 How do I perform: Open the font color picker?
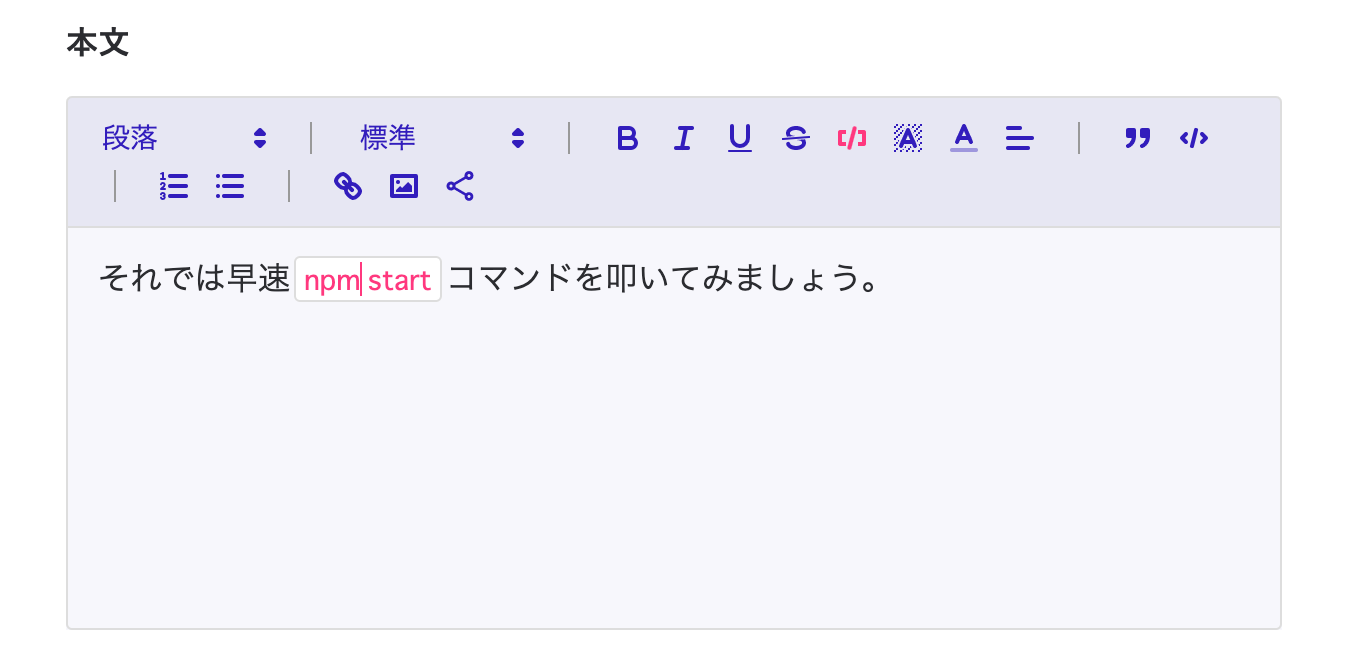[x=964, y=138]
